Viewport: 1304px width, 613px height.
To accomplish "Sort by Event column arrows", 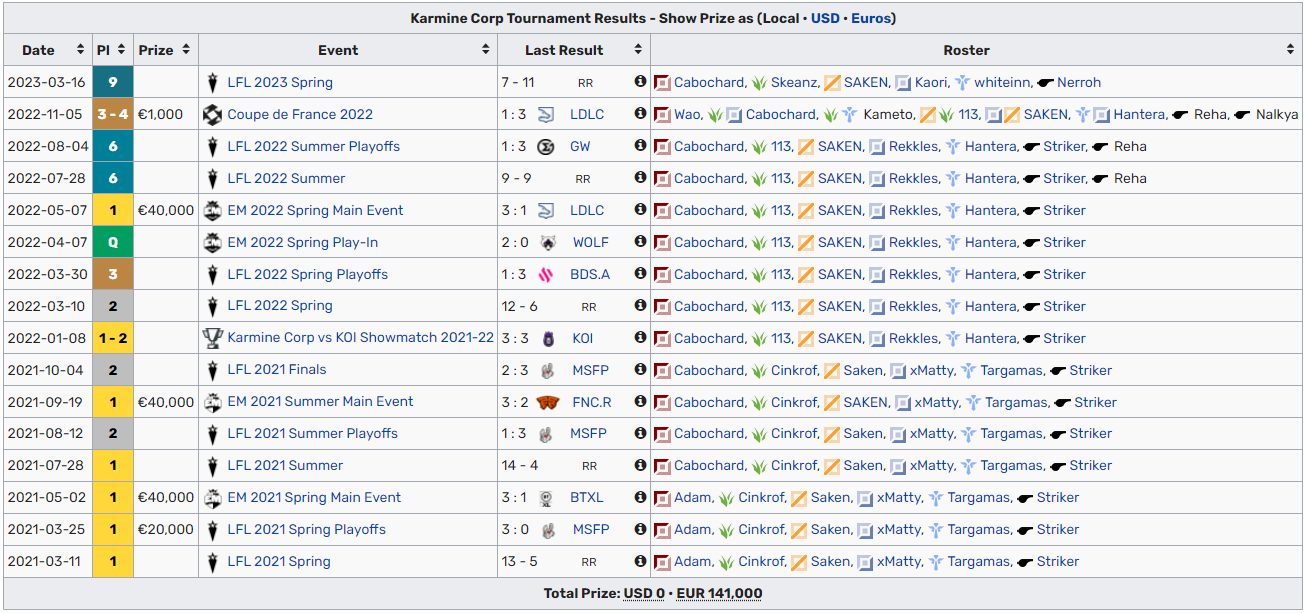I will pos(486,50).
